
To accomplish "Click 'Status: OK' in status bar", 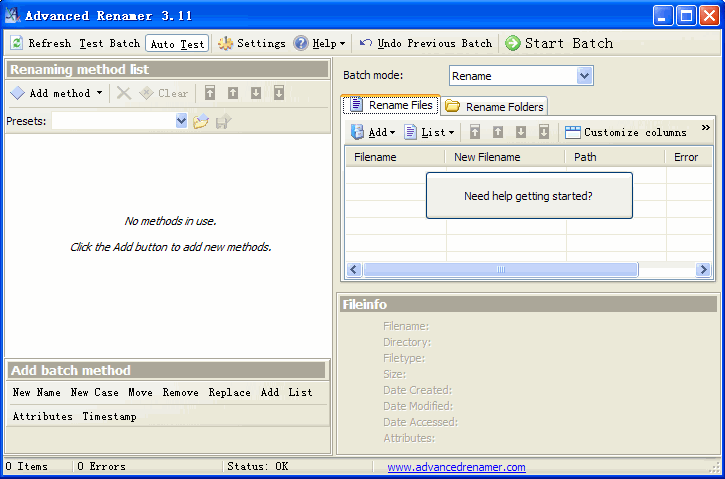I will coord(258,467).
